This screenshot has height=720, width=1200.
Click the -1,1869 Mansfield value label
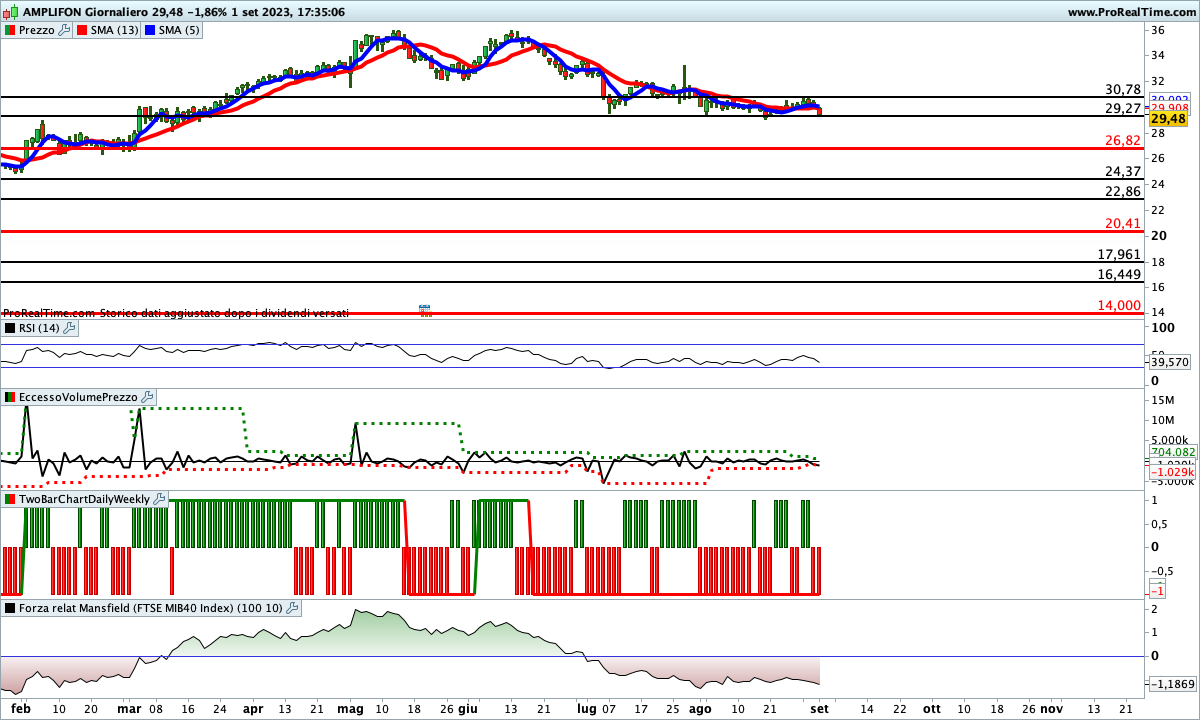1171,684
